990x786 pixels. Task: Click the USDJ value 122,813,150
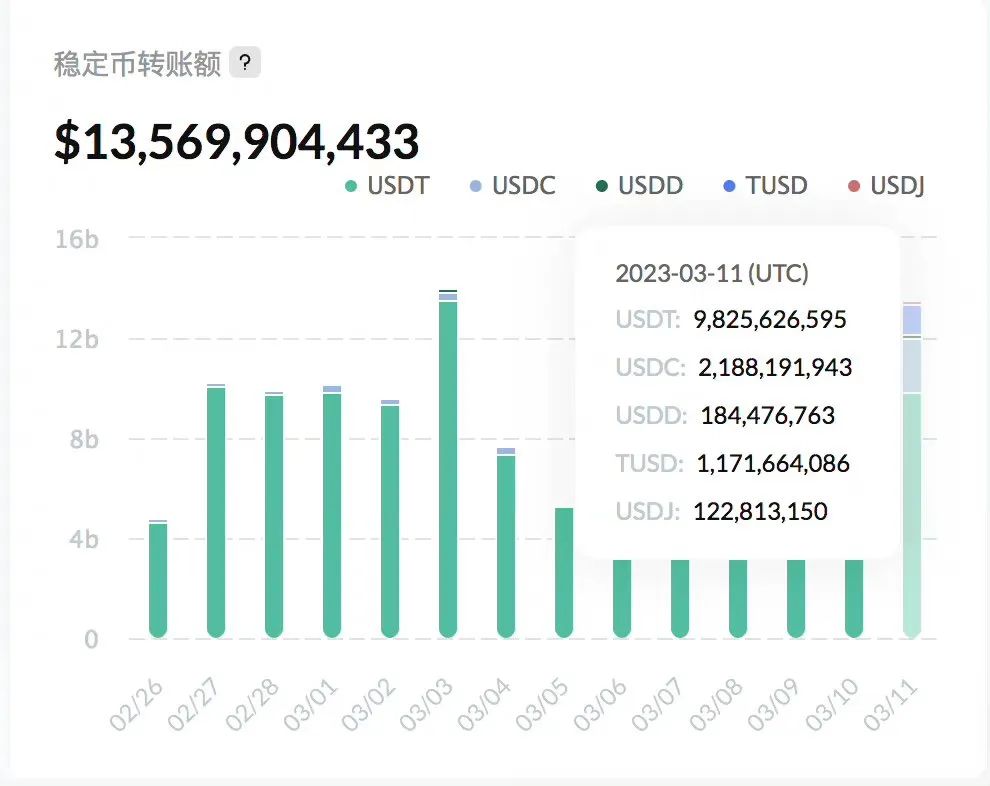pyautogui.click(x=760, y=511)
